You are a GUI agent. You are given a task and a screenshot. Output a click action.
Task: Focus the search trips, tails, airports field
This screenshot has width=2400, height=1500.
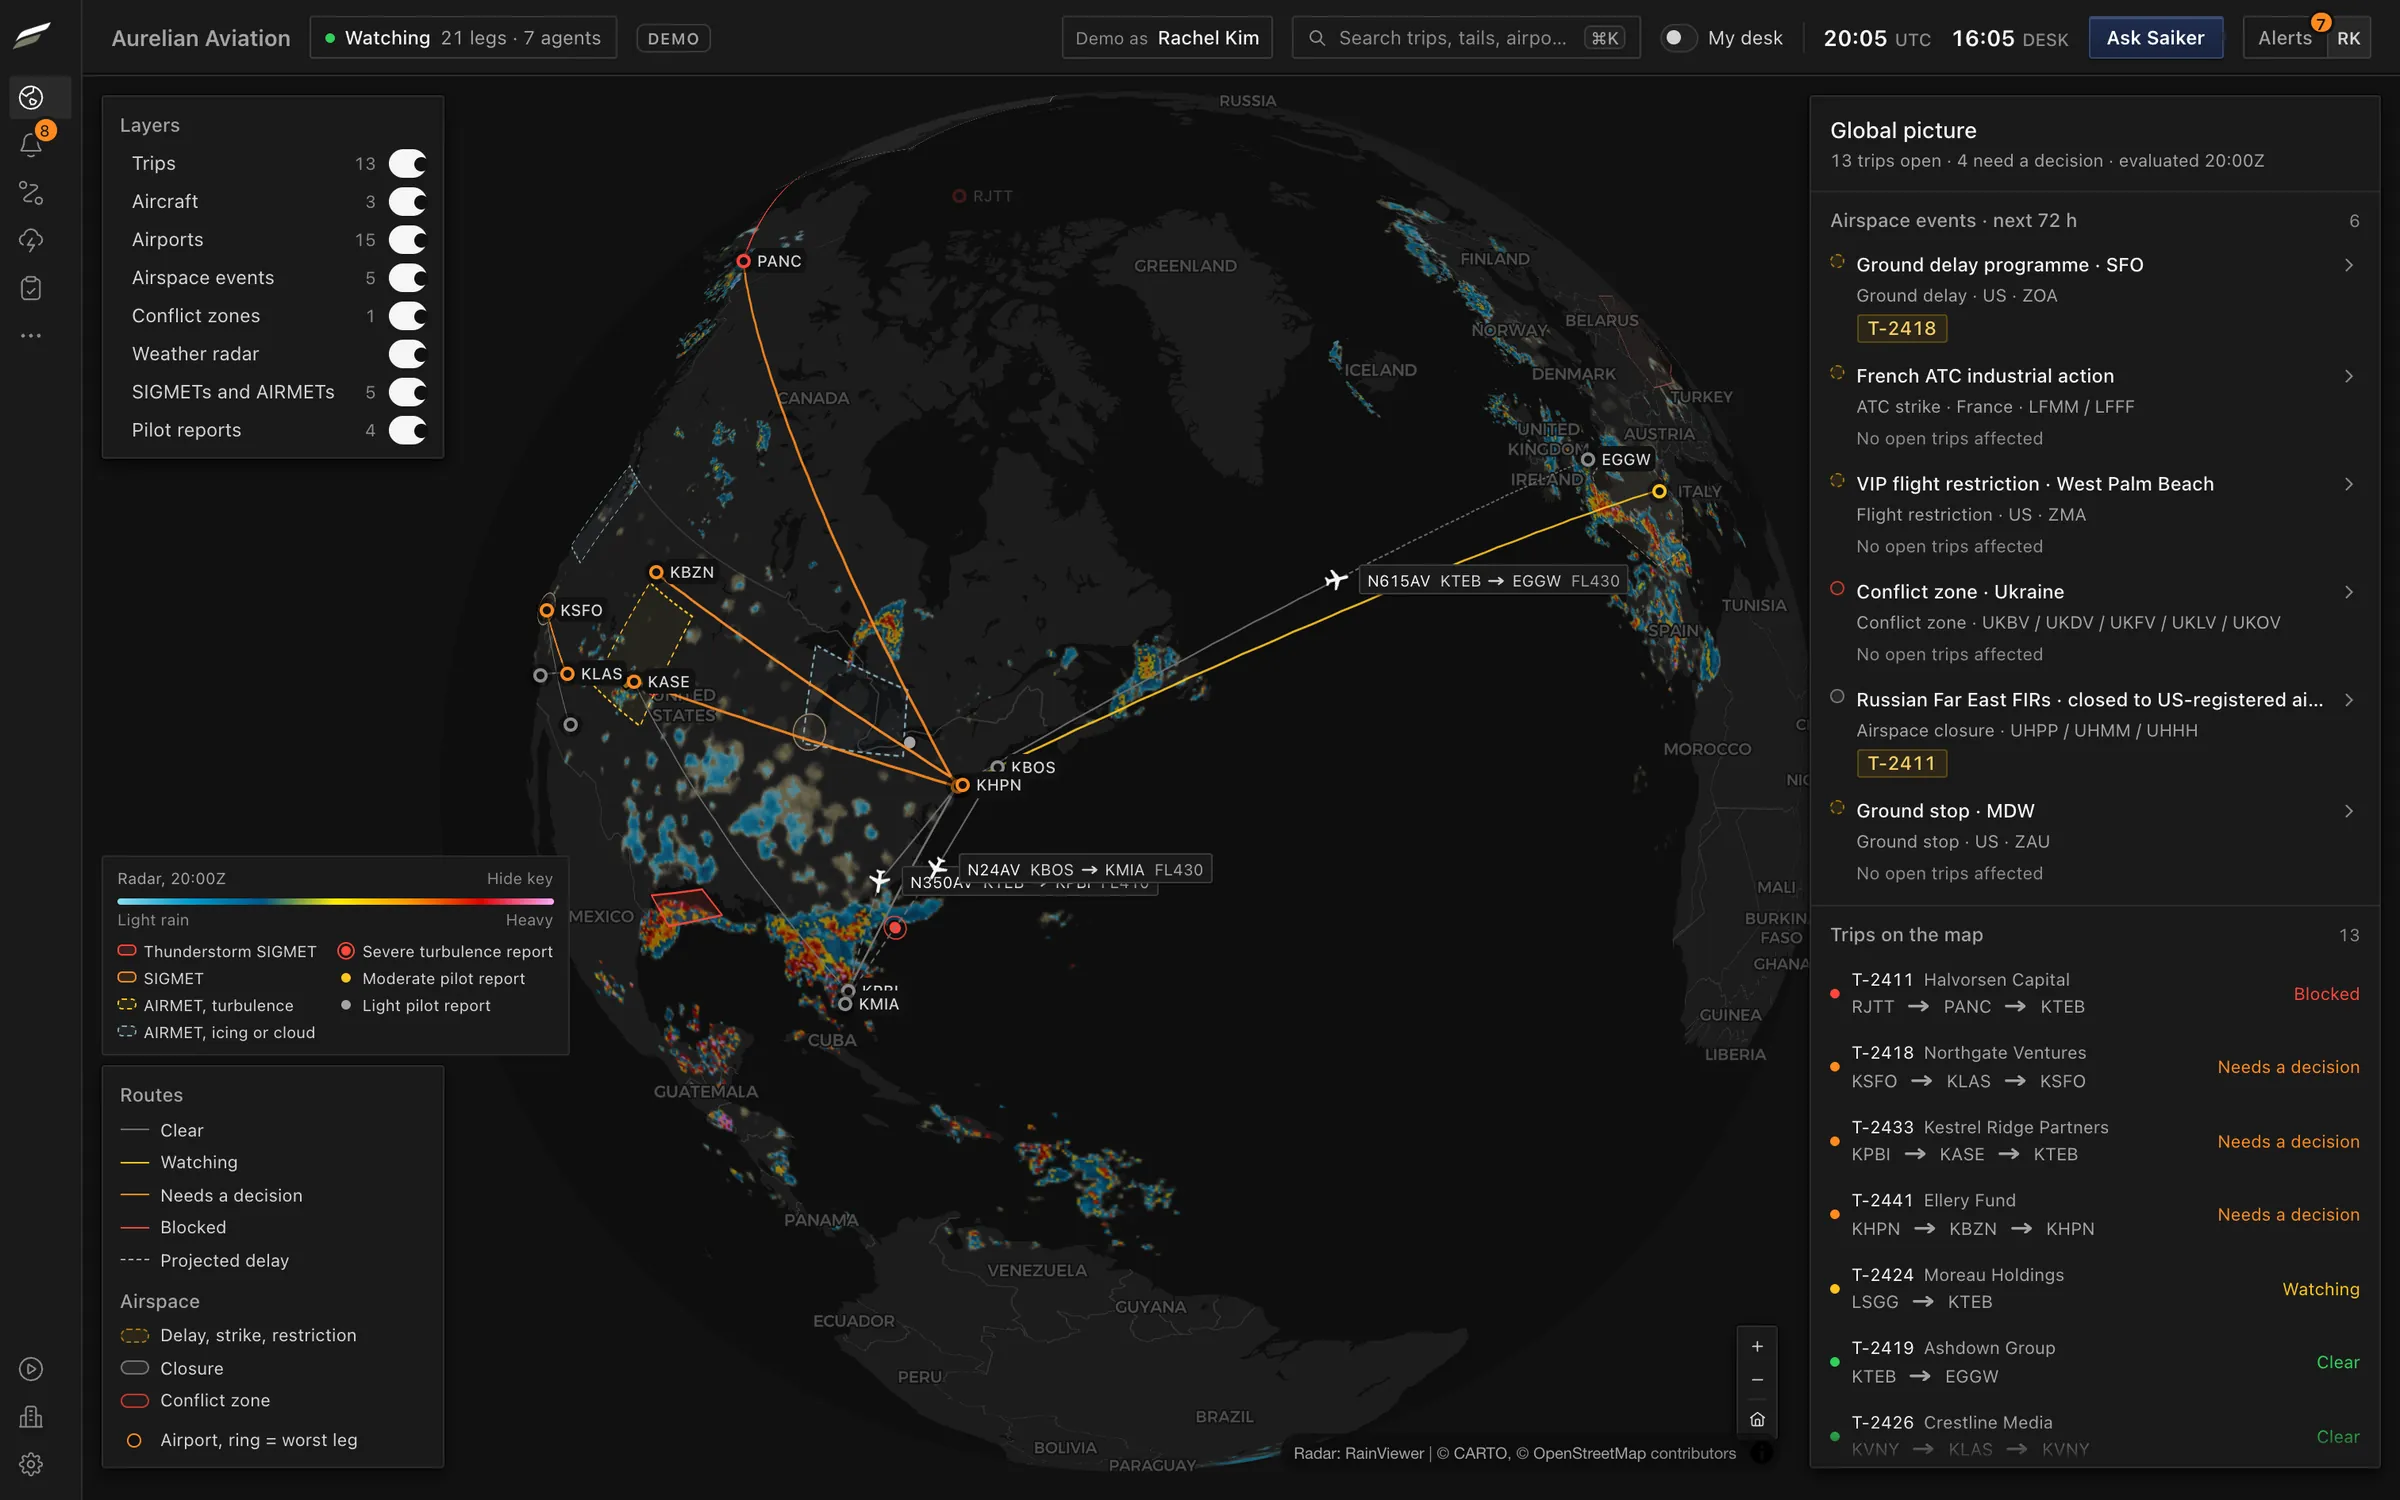(x=1465, y=38)
